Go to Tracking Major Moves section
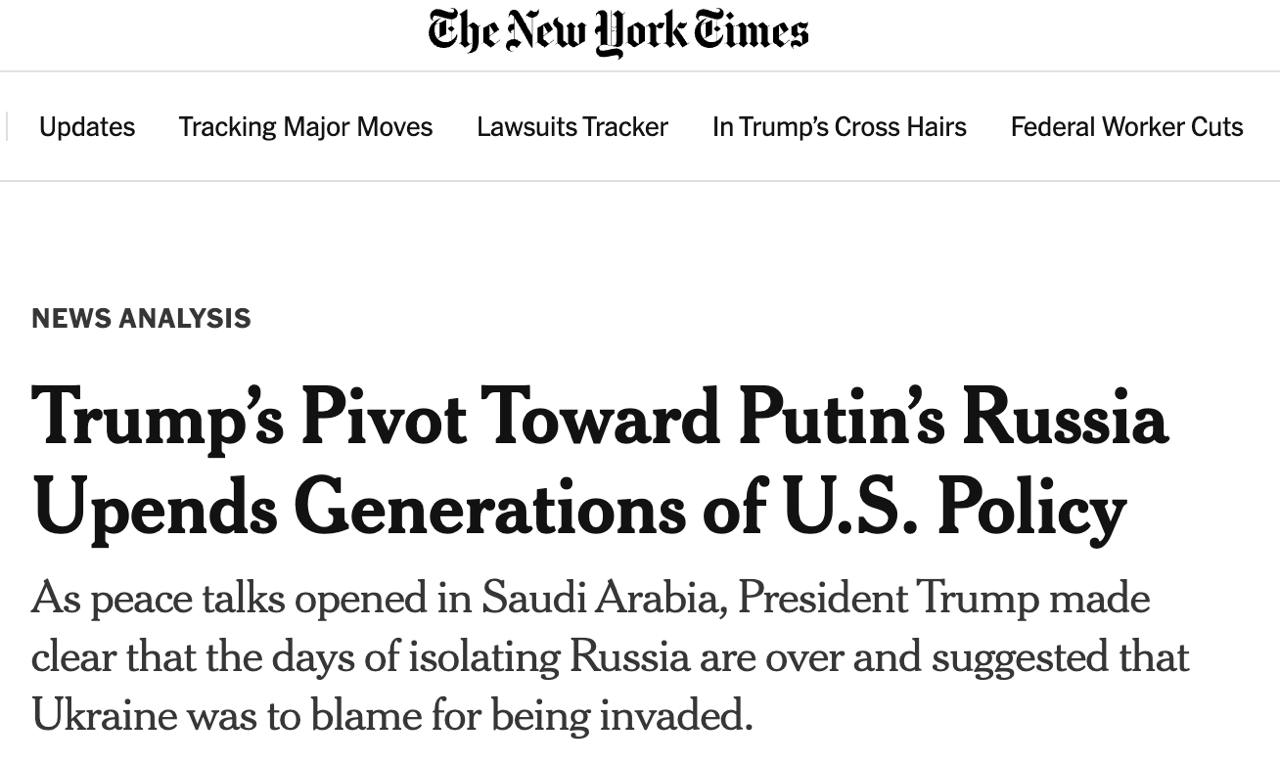1280x763 pixels. pyautogui.click(x=305, y=127)
